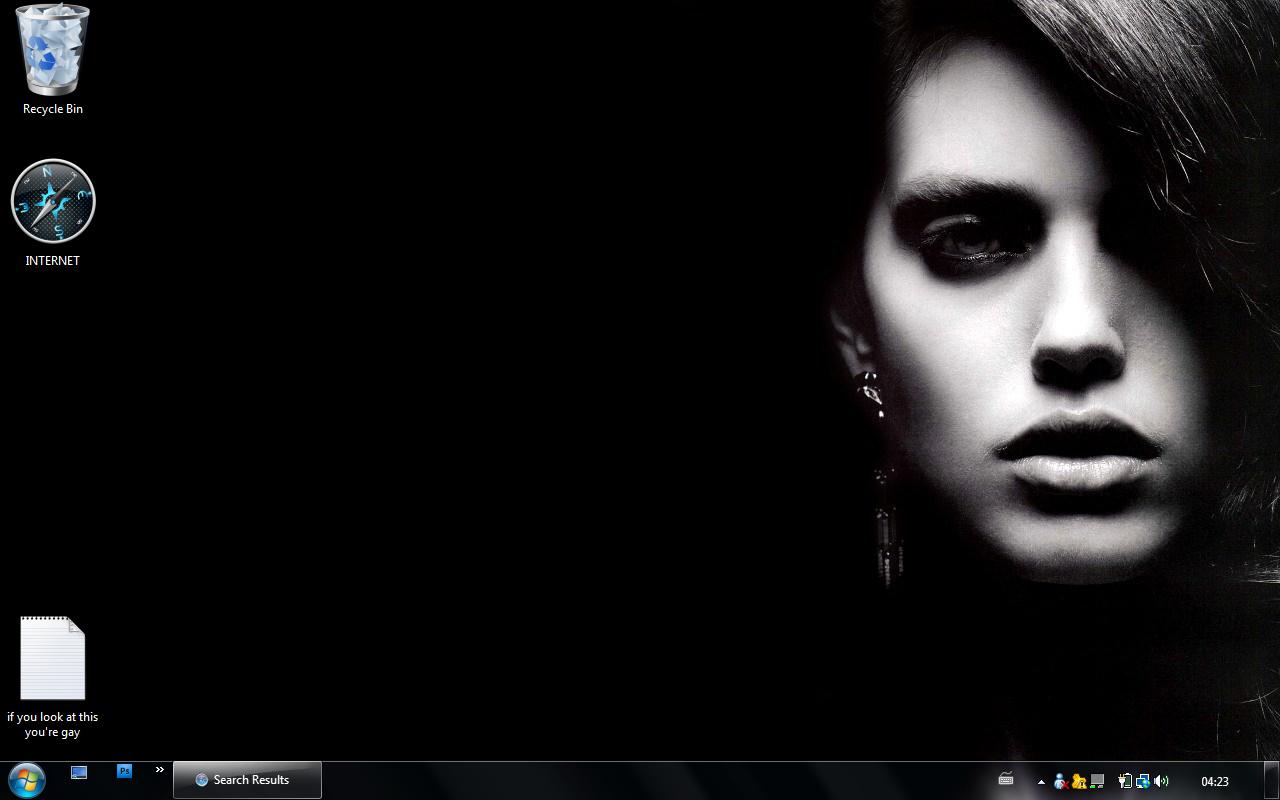Click the INTERNET shortcut text label
Image resolution: width=1280 pixels, height=800 pixels.
tap(53, 261)
